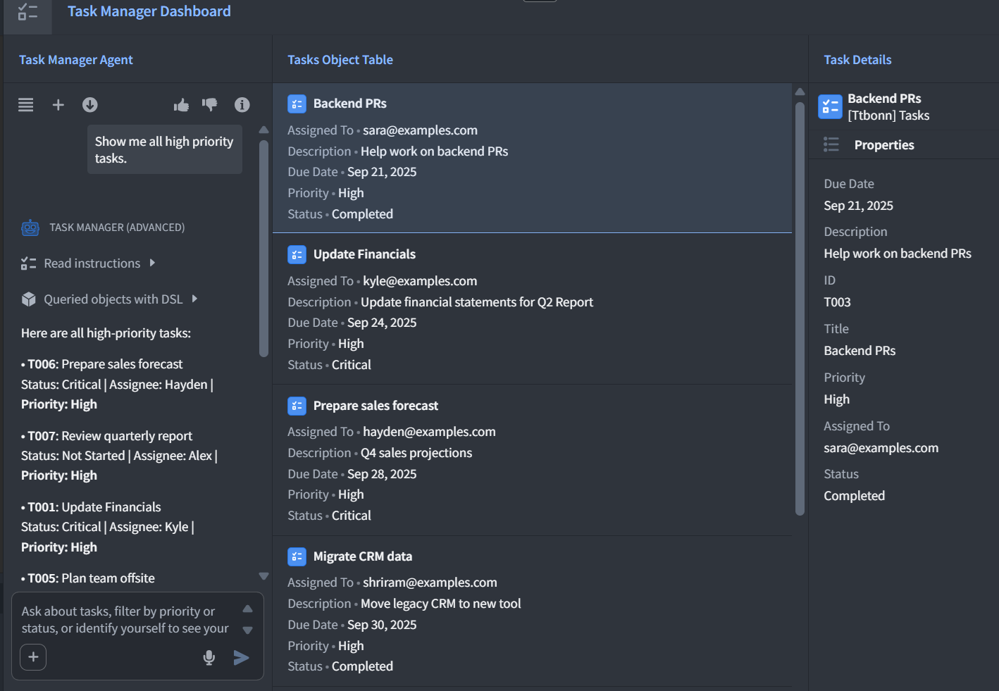Click the T003 ID value in Task Details
999x691 pixels.
(x=837, y=302)
